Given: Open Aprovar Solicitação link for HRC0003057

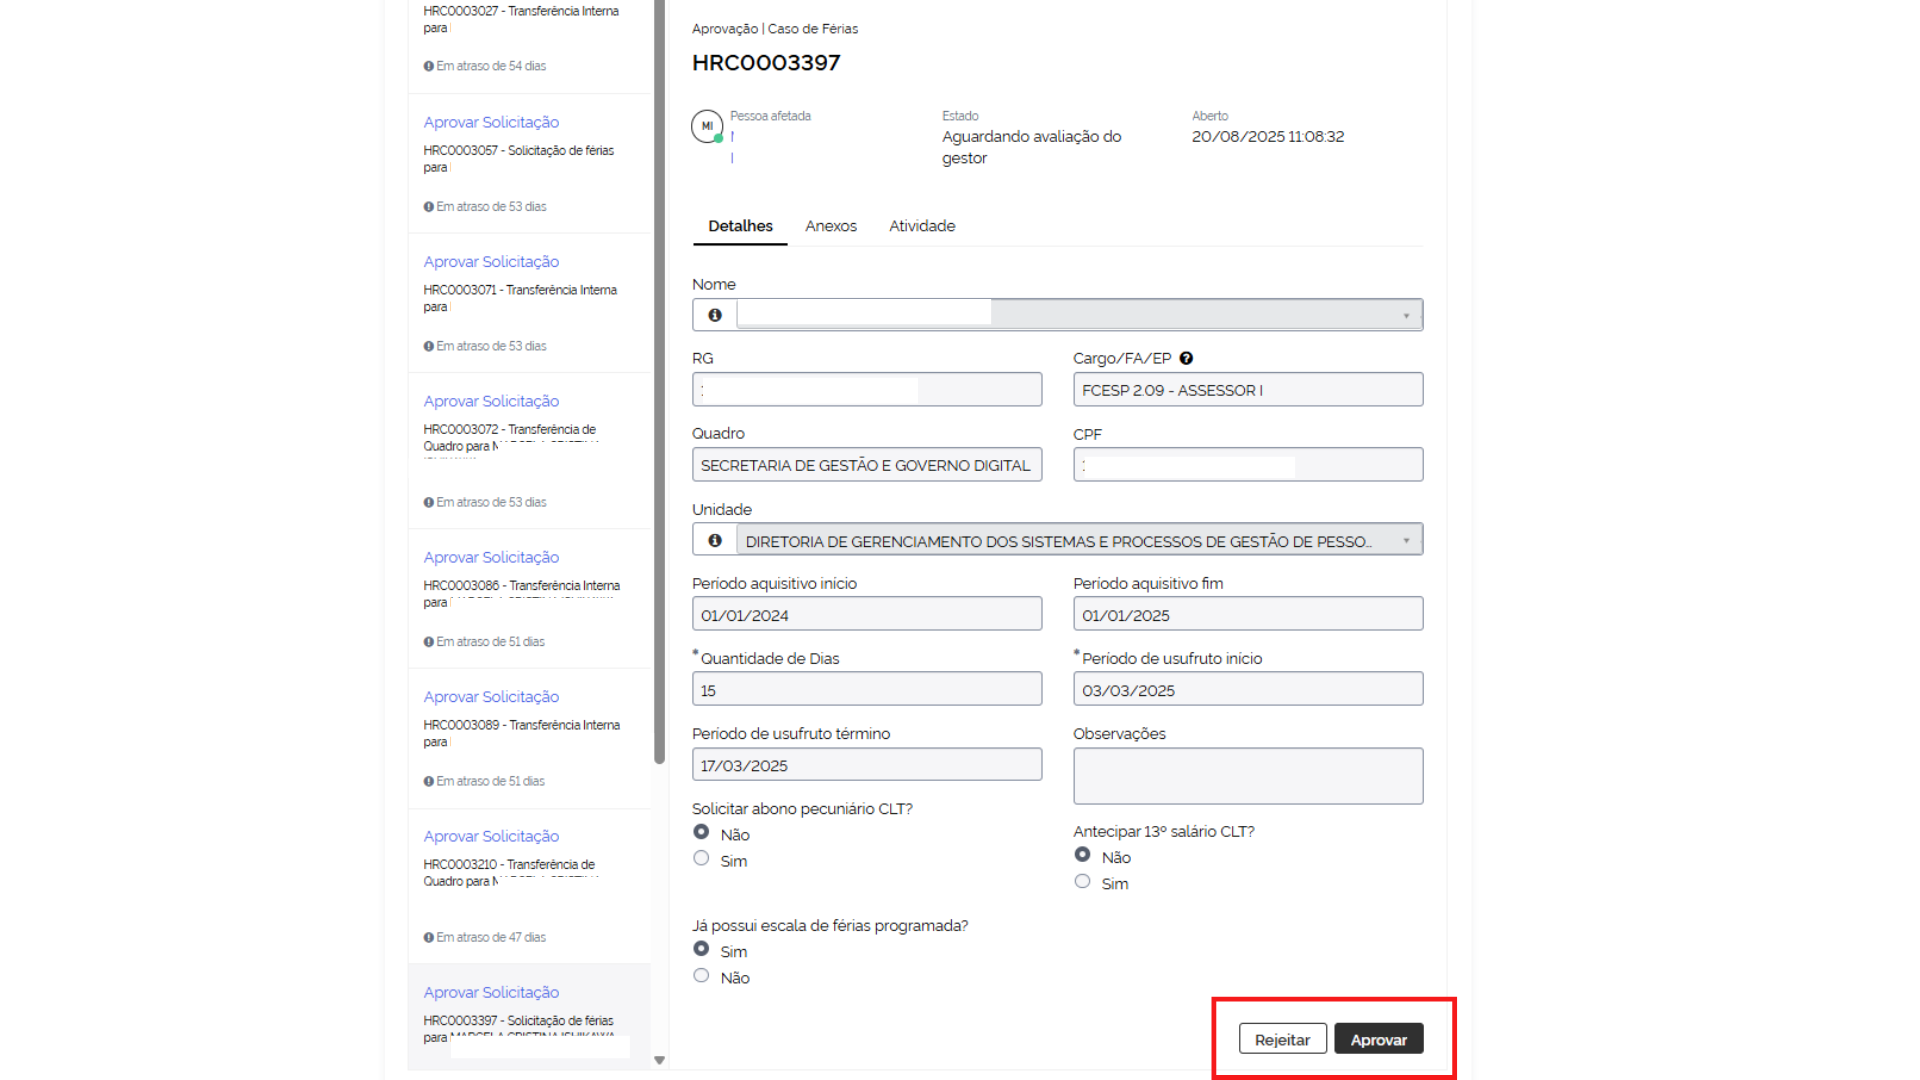Looking at the screenshot, I should point(491,122).
